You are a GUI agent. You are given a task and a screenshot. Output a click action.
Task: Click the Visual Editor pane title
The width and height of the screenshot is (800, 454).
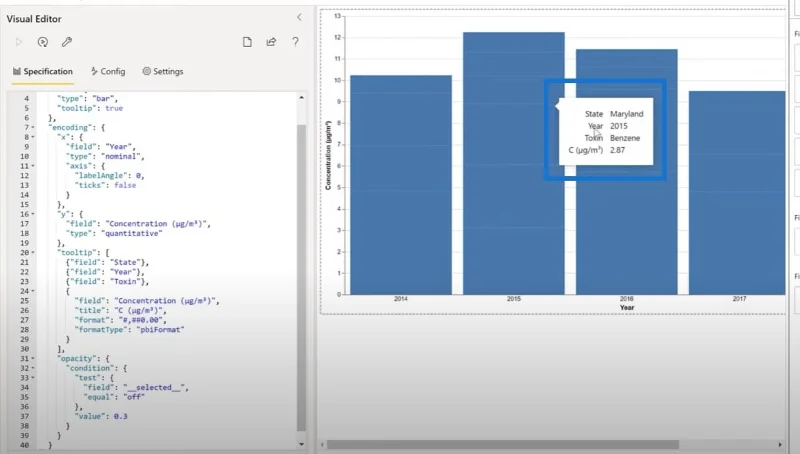click(x=34, y=19)
